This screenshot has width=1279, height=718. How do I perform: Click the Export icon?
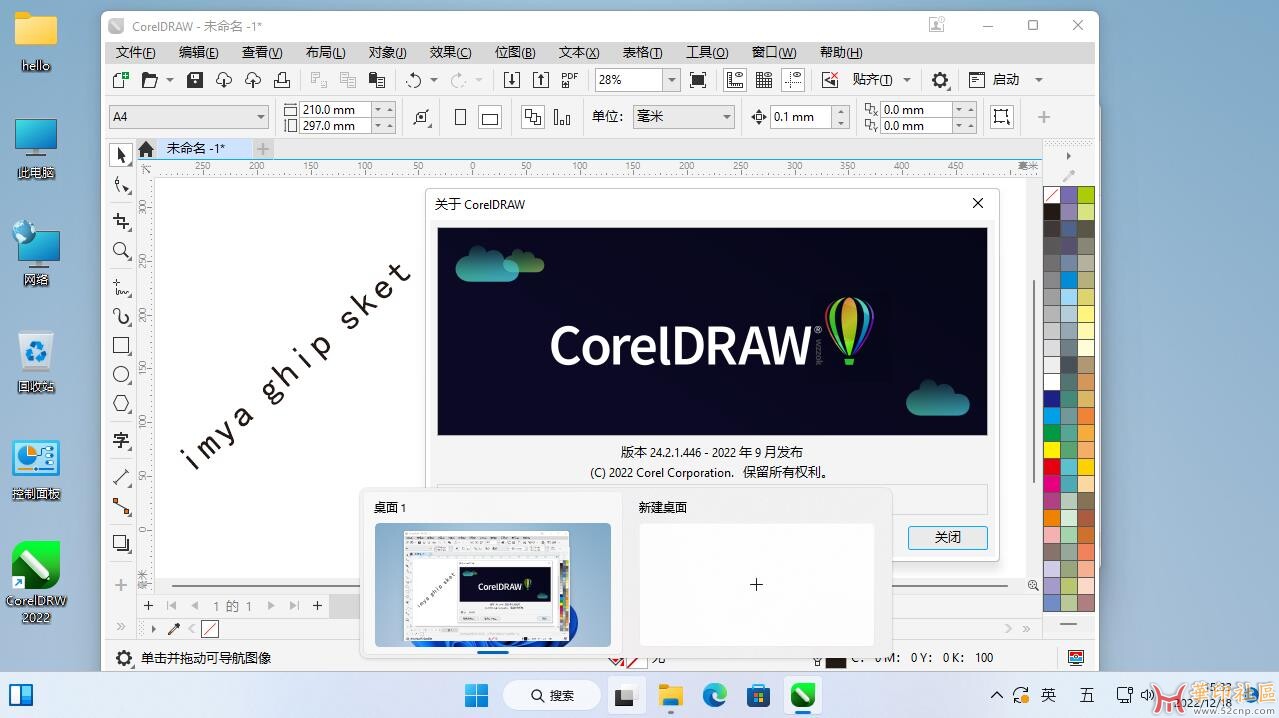tap(541, 80)
